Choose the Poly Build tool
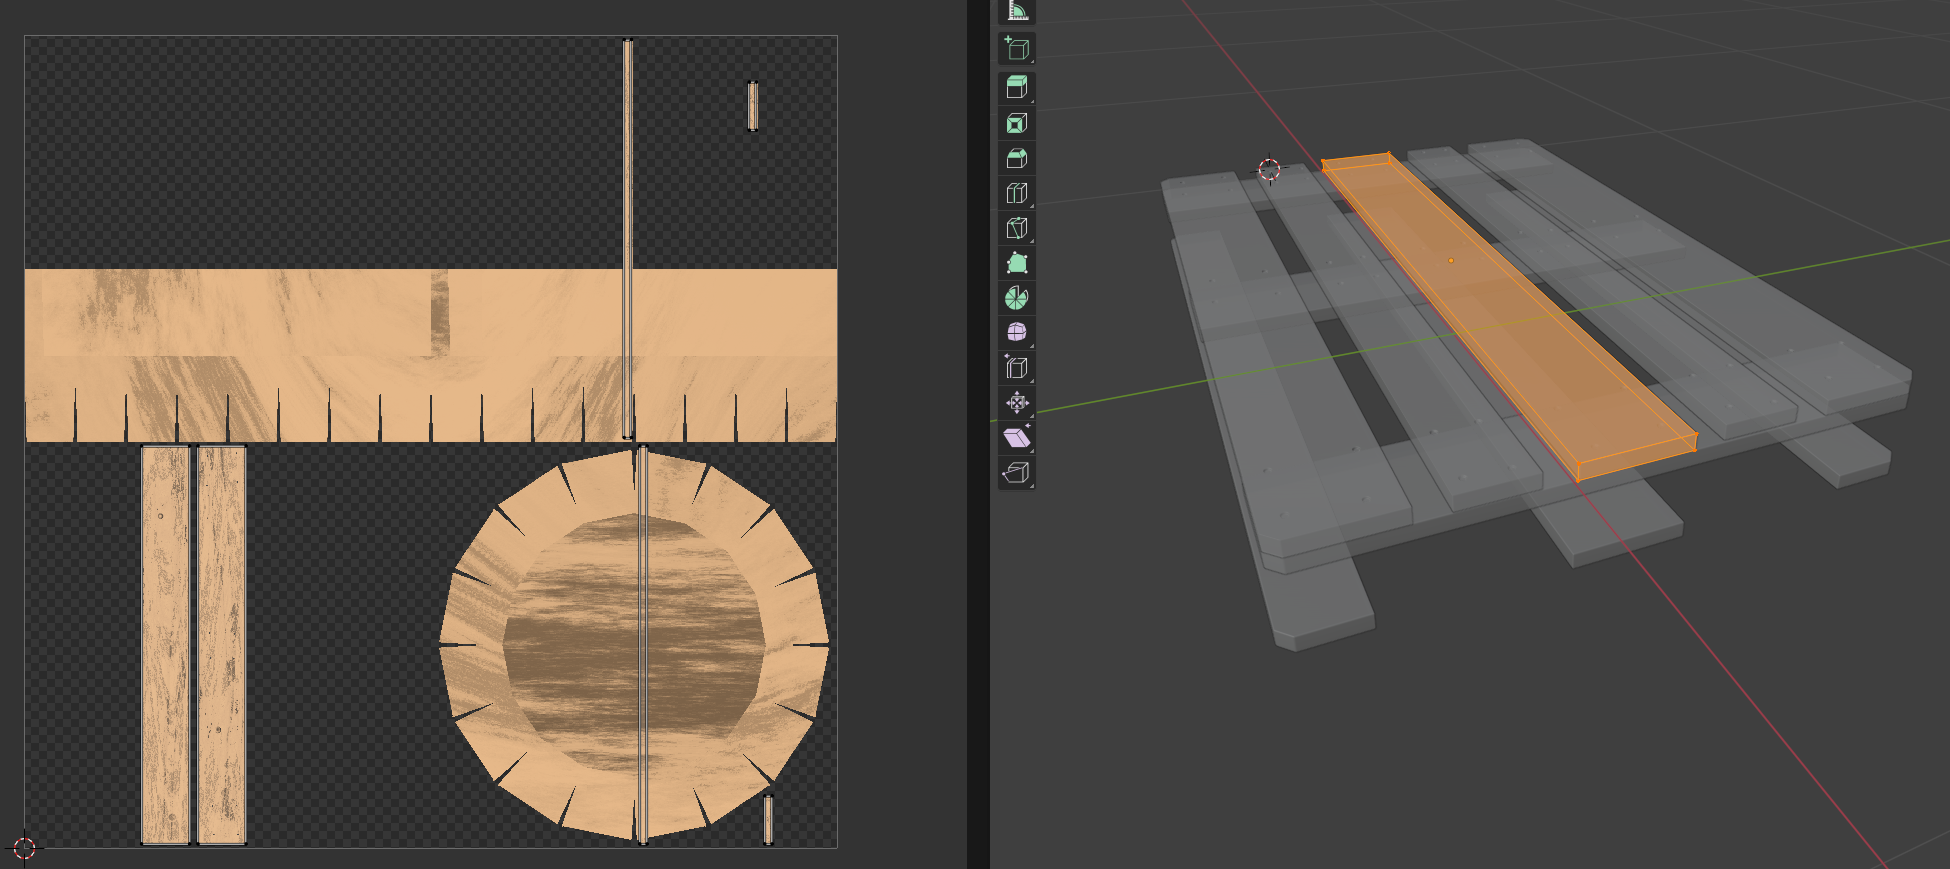Viewport: 1950px width, 869px height. (1017, 263)
